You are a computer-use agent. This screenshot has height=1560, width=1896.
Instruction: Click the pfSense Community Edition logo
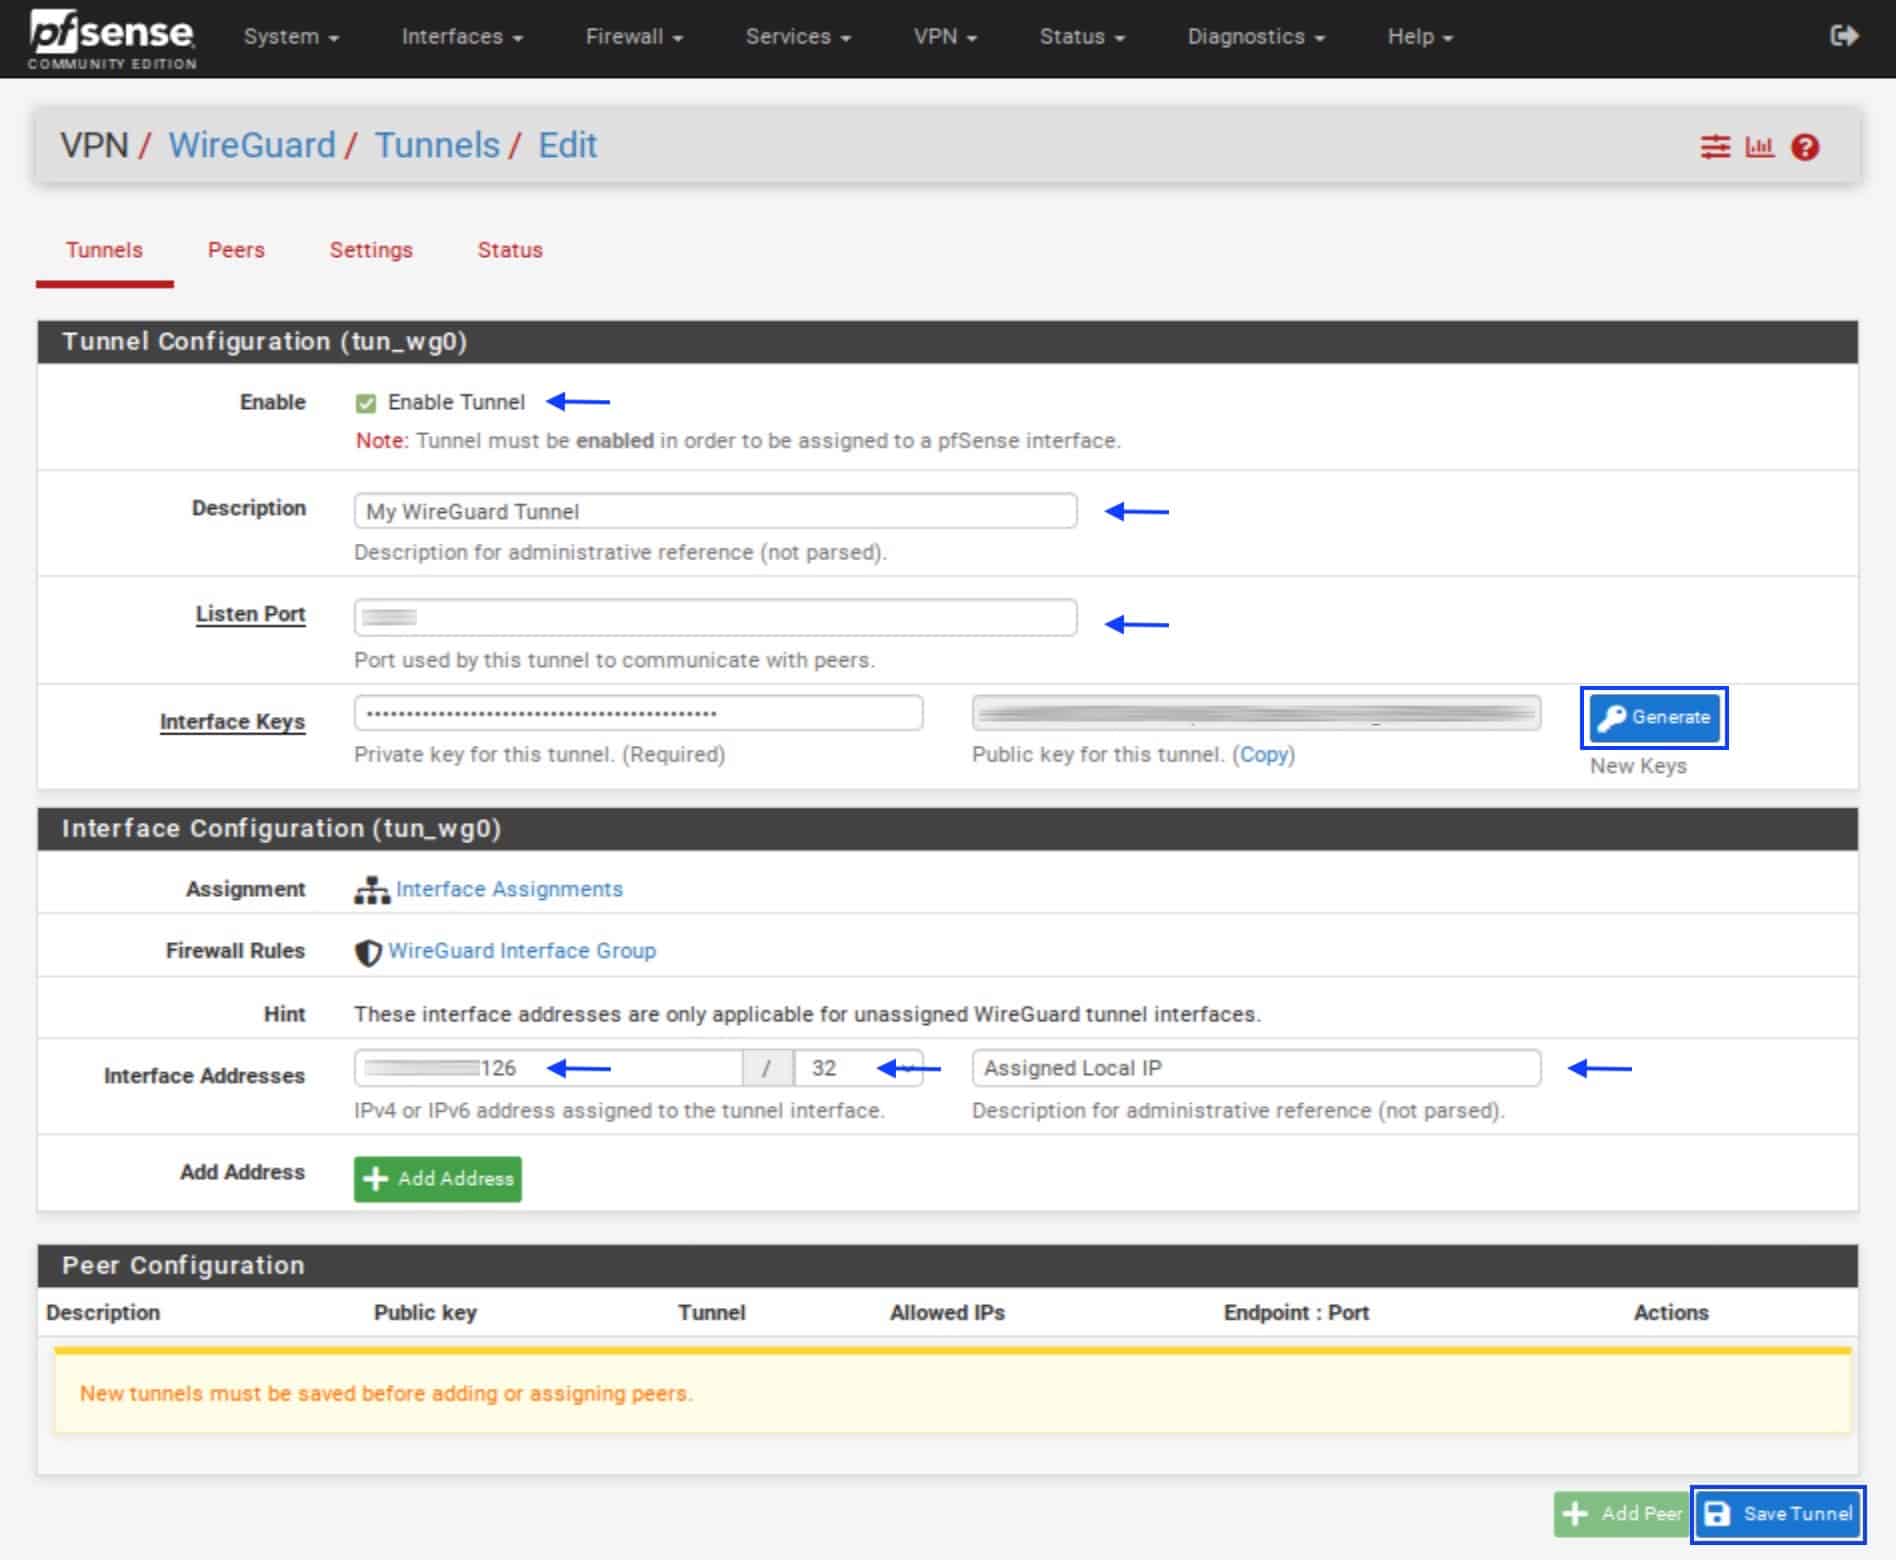(x=112, y=39)
